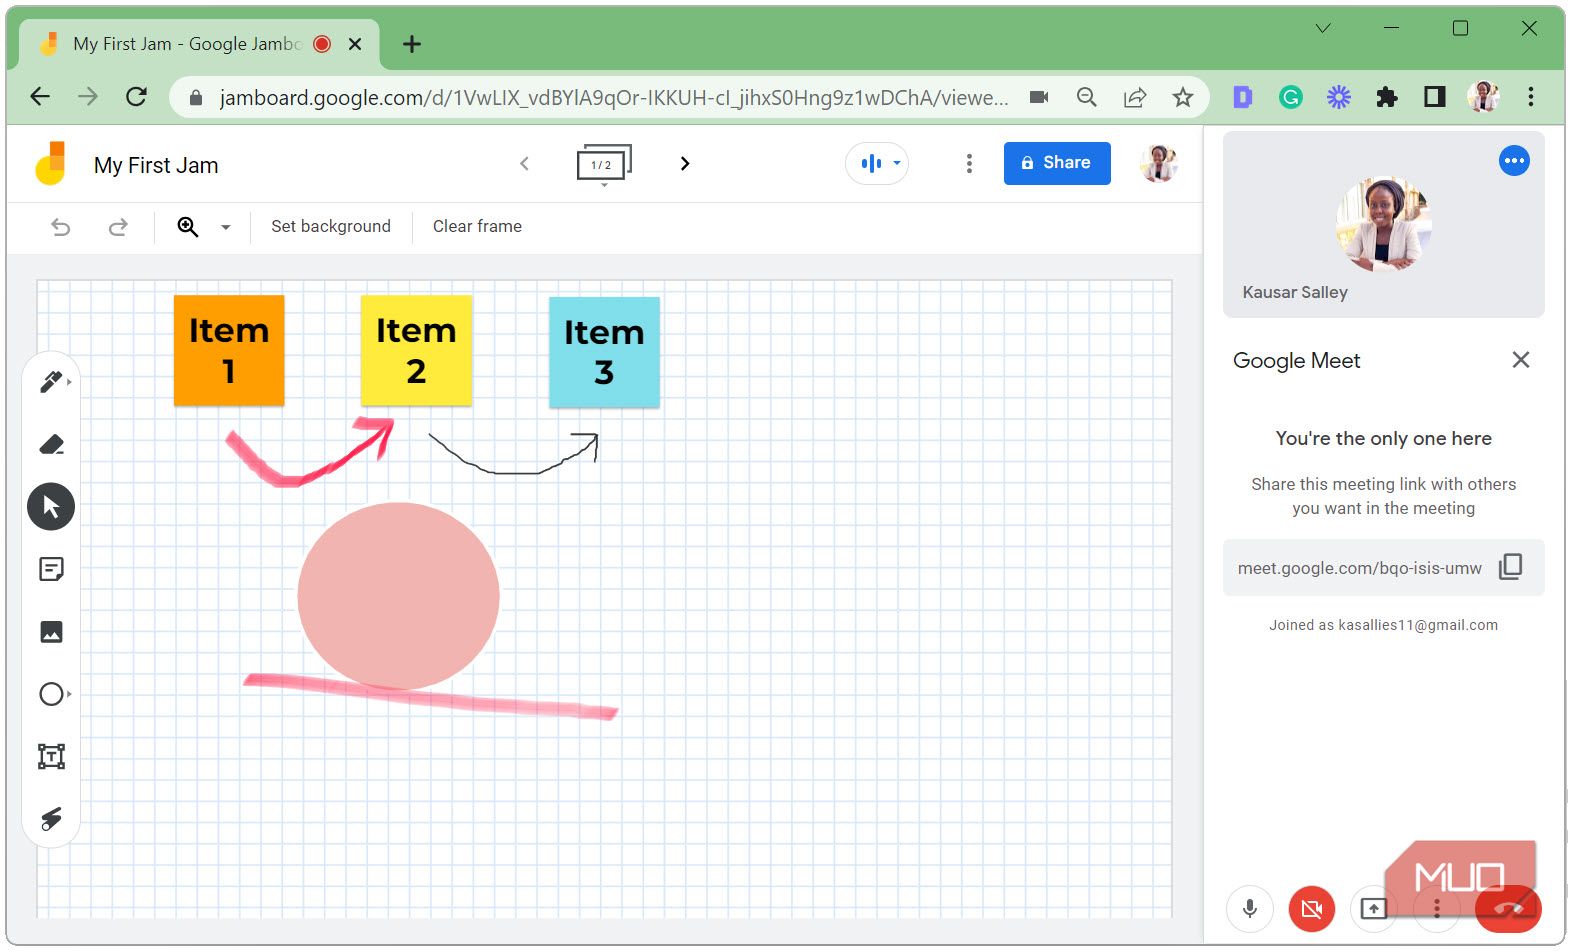Viewport: 1569px width, 951px height.
Task: Add a sticky note with toolbar tool
Action: tap(51, 569)
